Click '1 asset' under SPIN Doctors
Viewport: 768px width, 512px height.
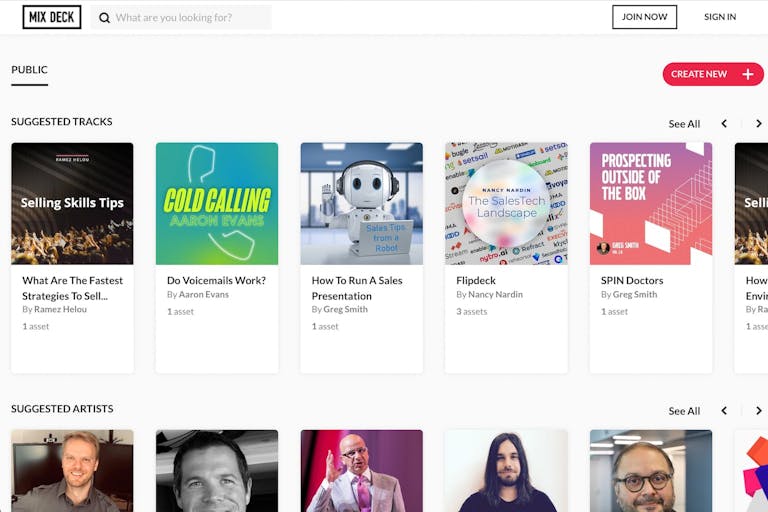tap(614, 312)
